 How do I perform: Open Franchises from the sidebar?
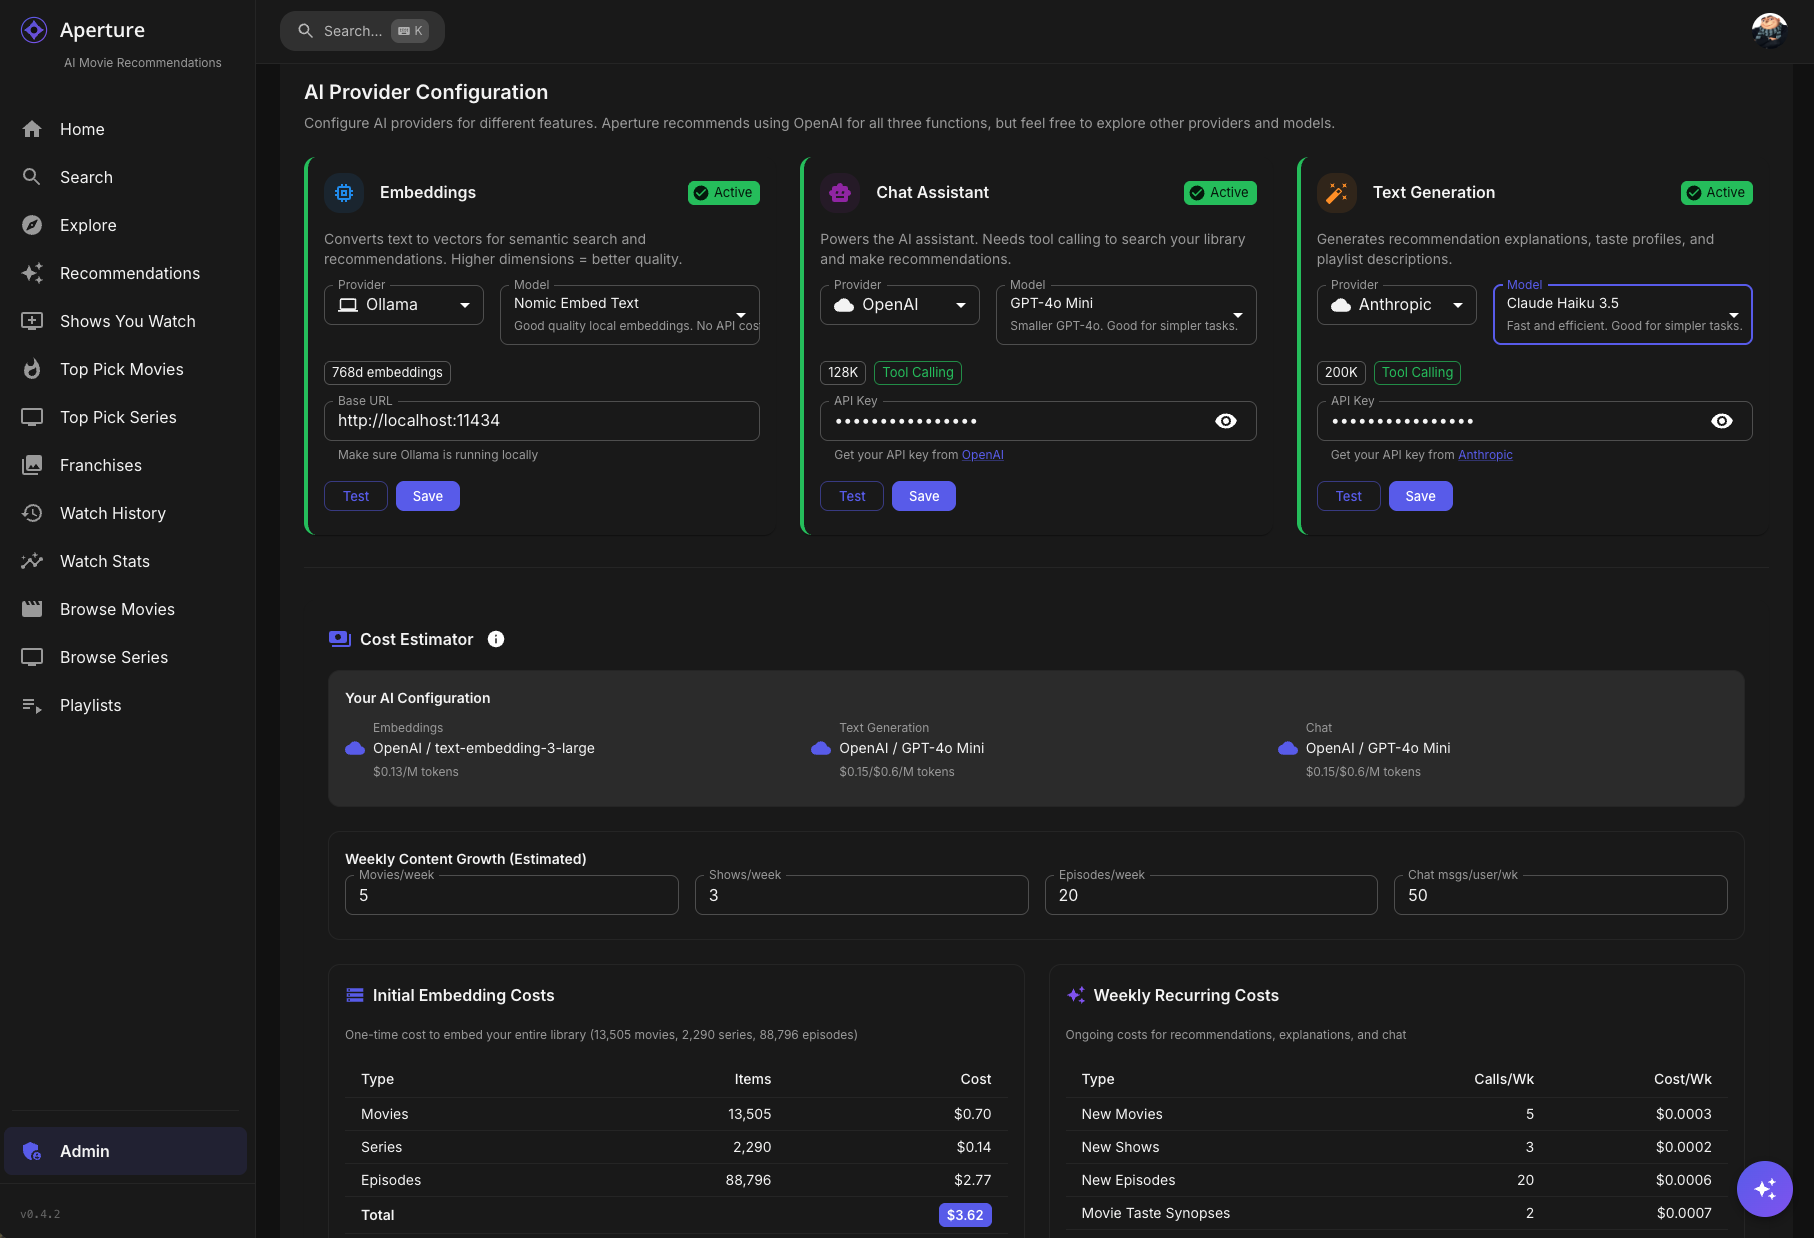[x=101, y=465]
